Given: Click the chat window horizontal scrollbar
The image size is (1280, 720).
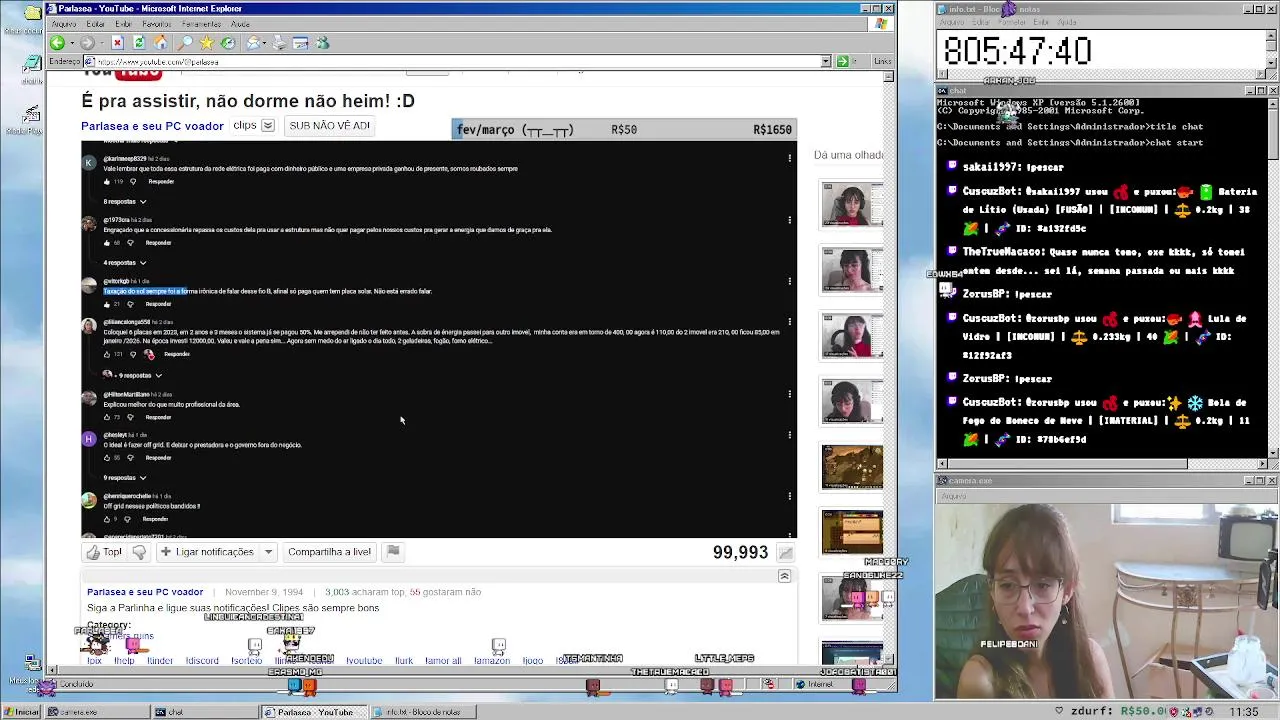Looking at the screenshot, I should point(1100,464).
